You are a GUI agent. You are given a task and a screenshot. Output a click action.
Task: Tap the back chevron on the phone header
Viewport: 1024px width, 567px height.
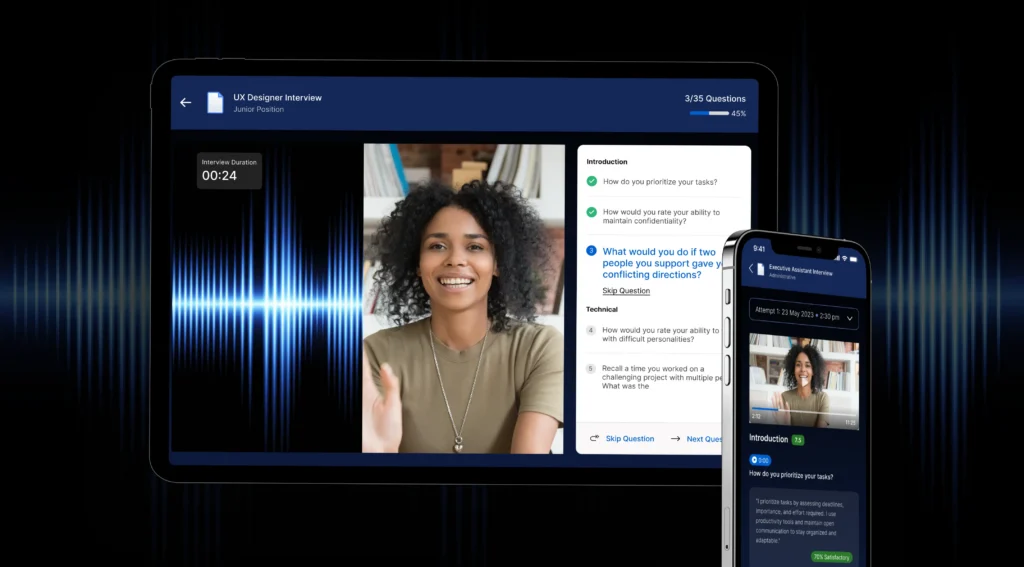tap(751, 268)
